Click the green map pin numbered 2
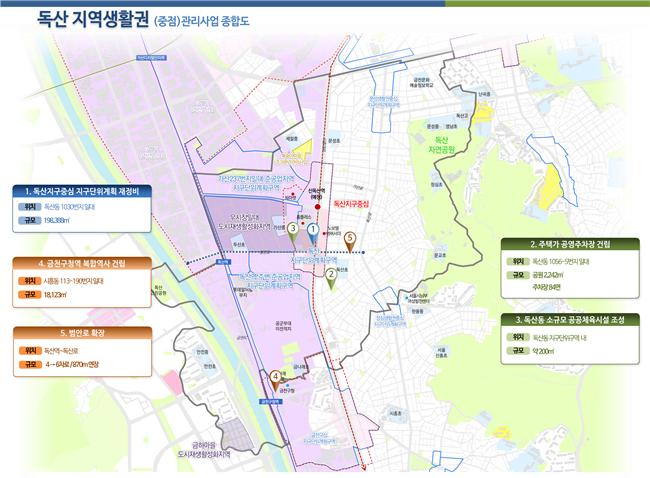 [x=331, y=278]
